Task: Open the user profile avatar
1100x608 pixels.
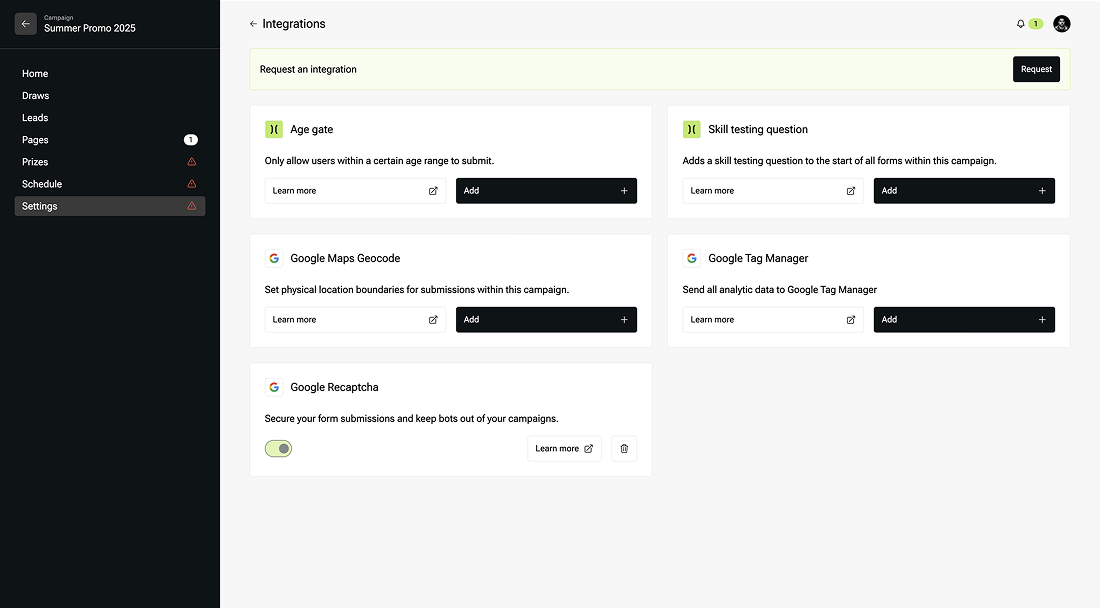Action: (1061, 24)
